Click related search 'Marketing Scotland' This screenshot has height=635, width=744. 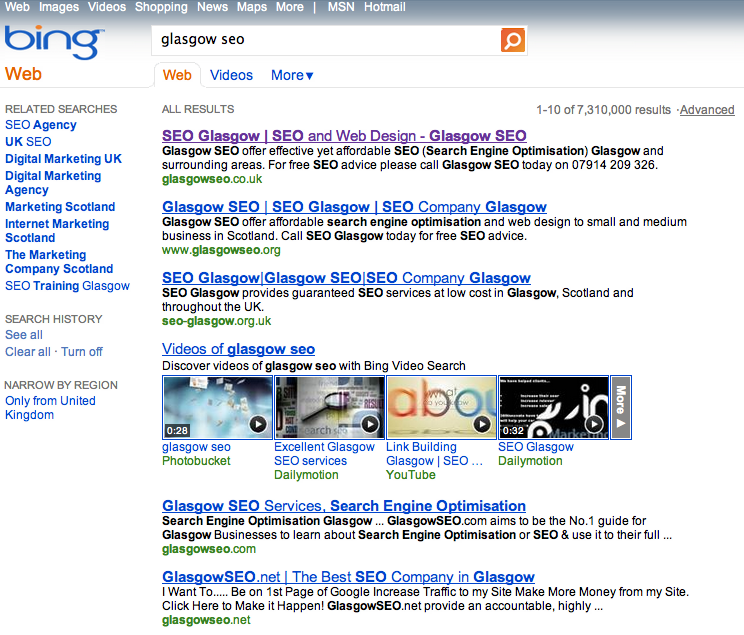click(60, 207)
